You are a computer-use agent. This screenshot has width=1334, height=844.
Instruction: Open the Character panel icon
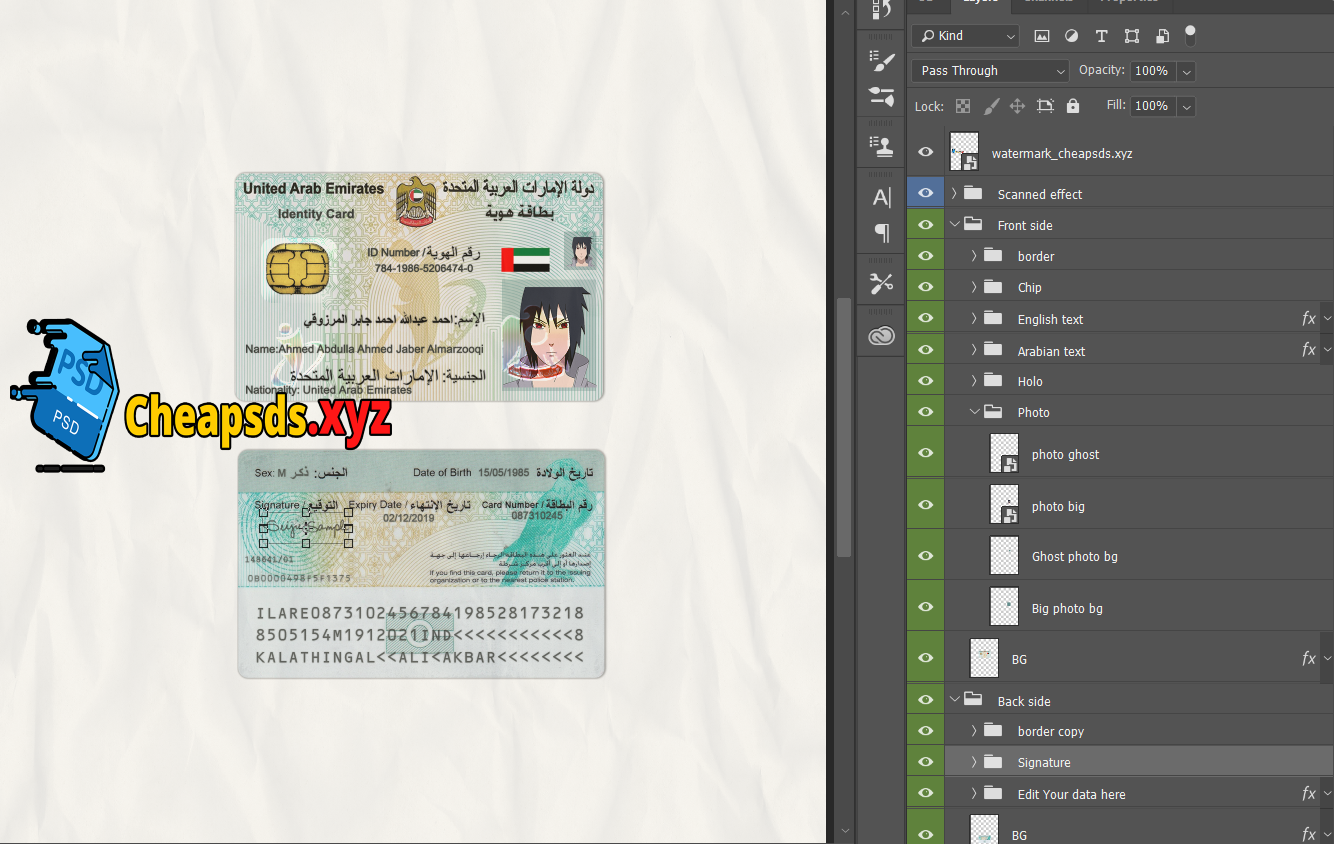pos(881,197)
